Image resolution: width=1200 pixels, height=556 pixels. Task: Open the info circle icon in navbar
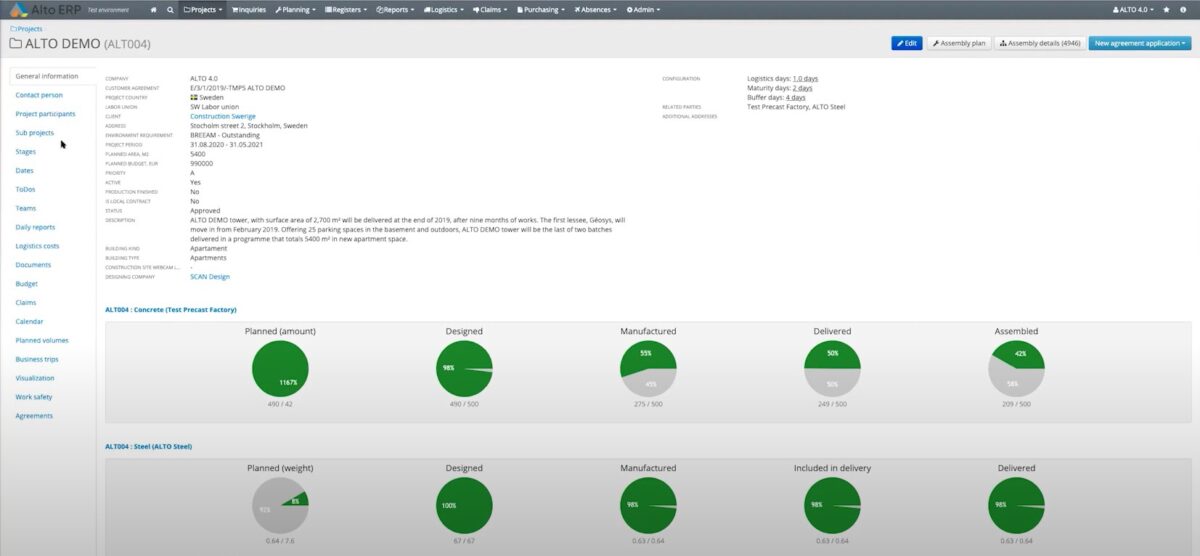click(1183, 9)
